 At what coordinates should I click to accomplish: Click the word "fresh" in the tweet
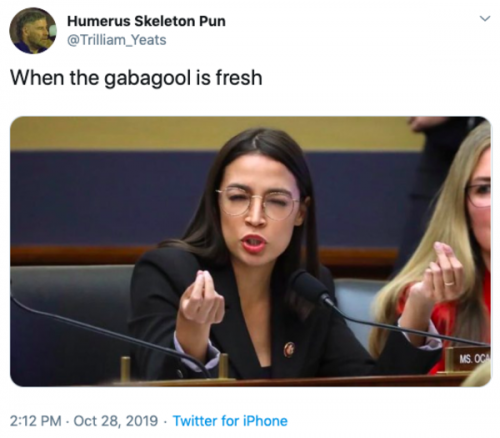[239, 77]
